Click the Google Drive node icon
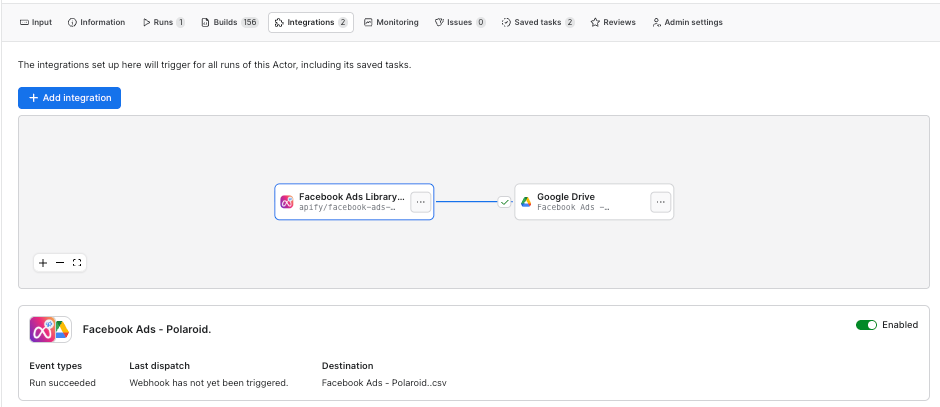 526,202
